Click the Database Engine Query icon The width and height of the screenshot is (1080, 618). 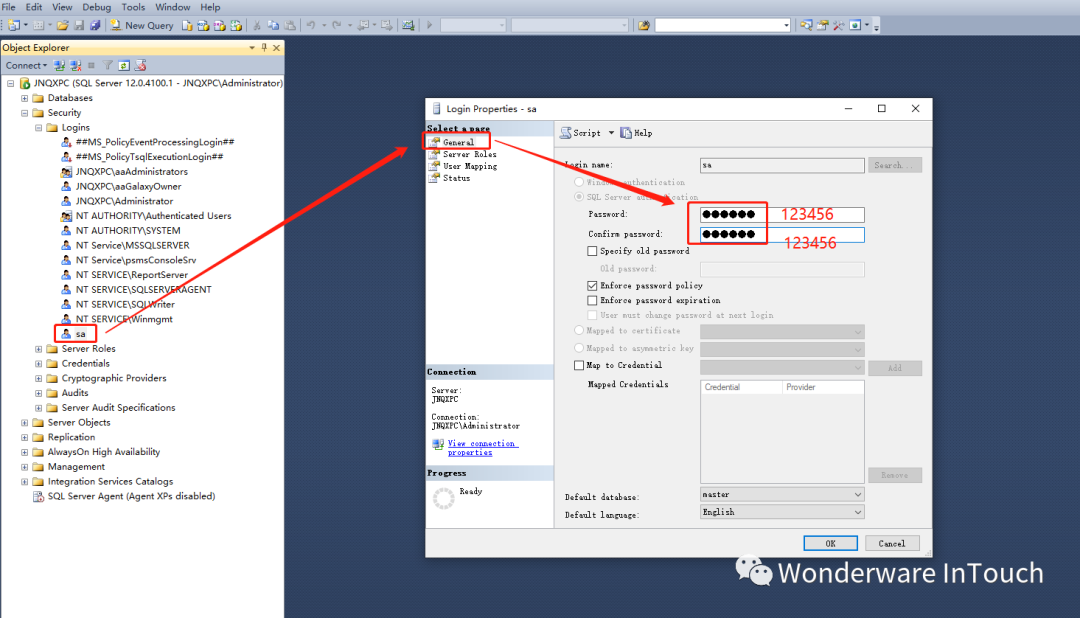pos(187,25)
